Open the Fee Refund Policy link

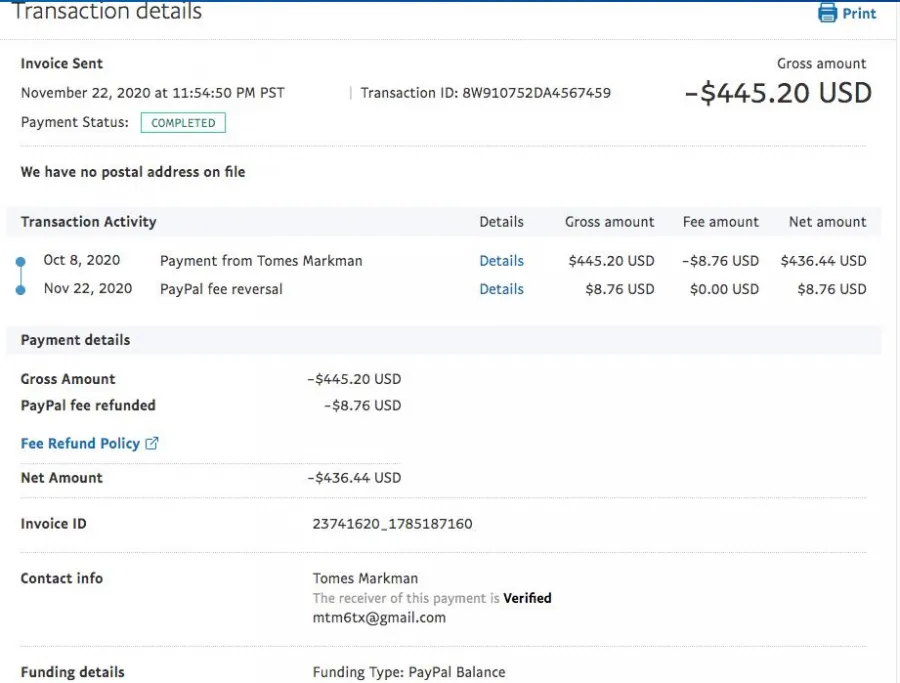[80, 443]
